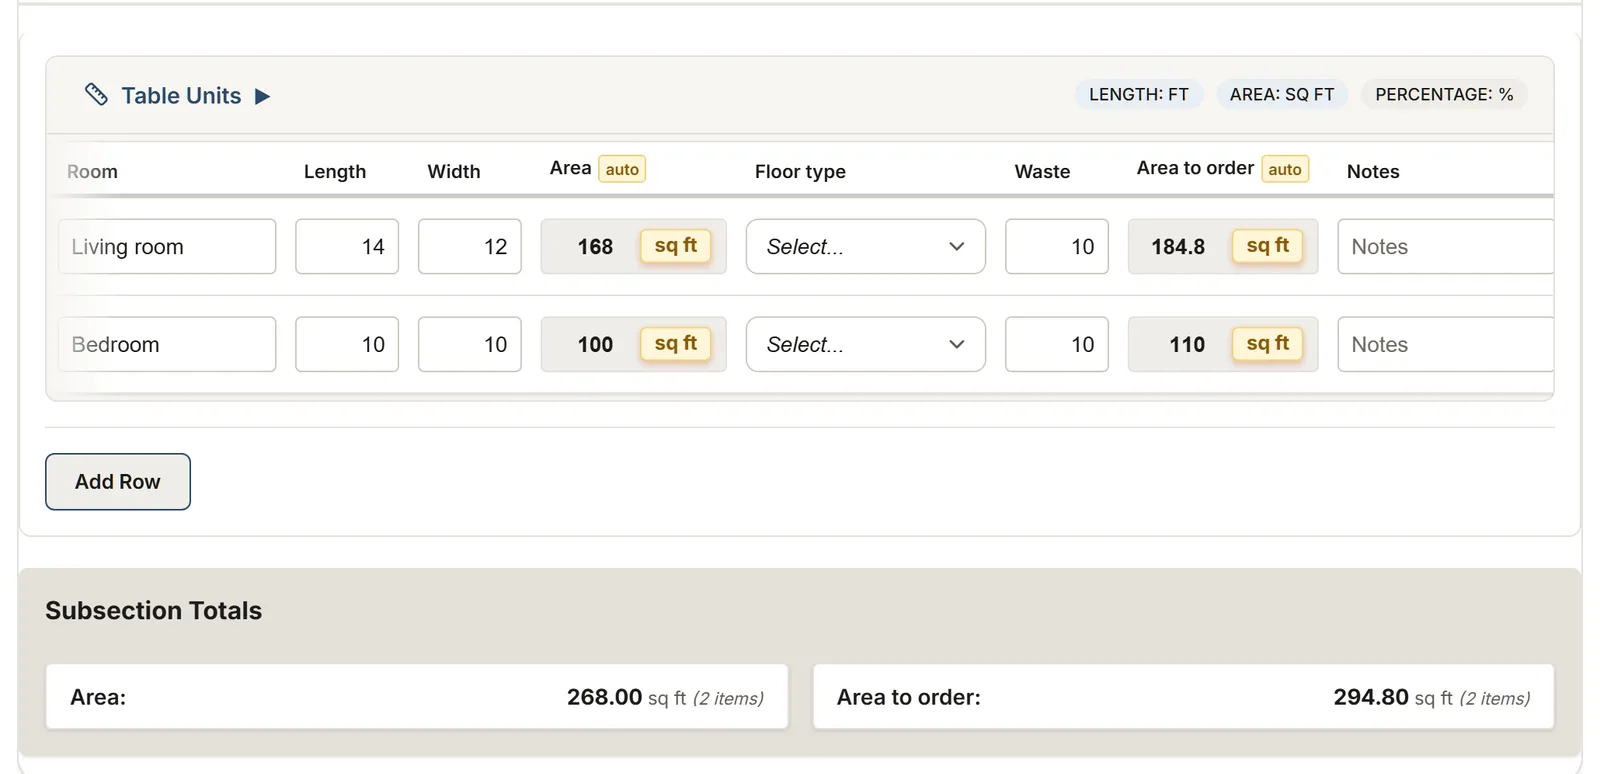Click the Table Units heading text
Image resolution: width=1600 pixels, height=774 pixels.
[181, 96]
